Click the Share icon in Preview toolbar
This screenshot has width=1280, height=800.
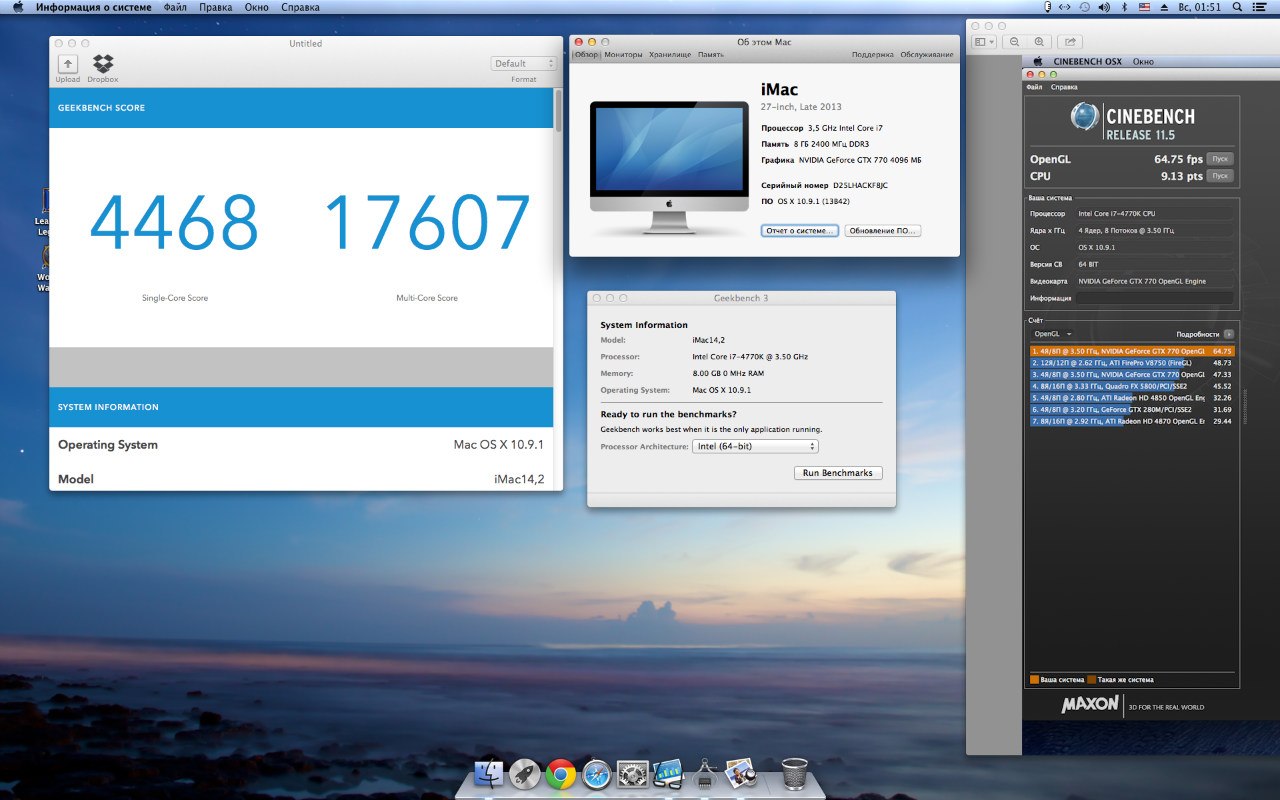click(x=1070, y=42)
